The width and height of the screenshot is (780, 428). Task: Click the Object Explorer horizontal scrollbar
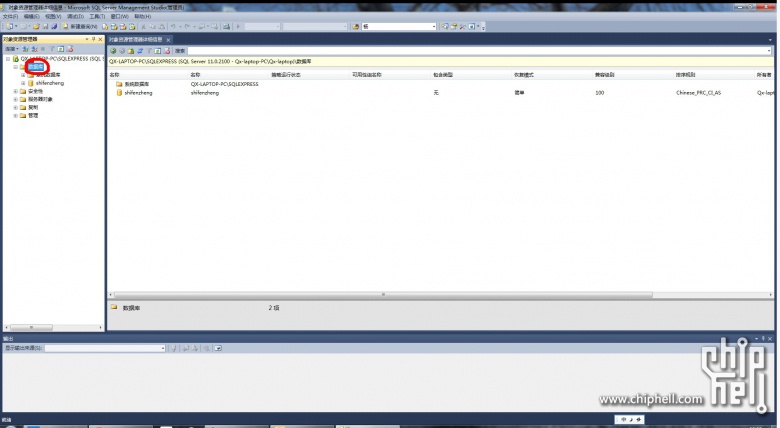[x=31, y=327]
